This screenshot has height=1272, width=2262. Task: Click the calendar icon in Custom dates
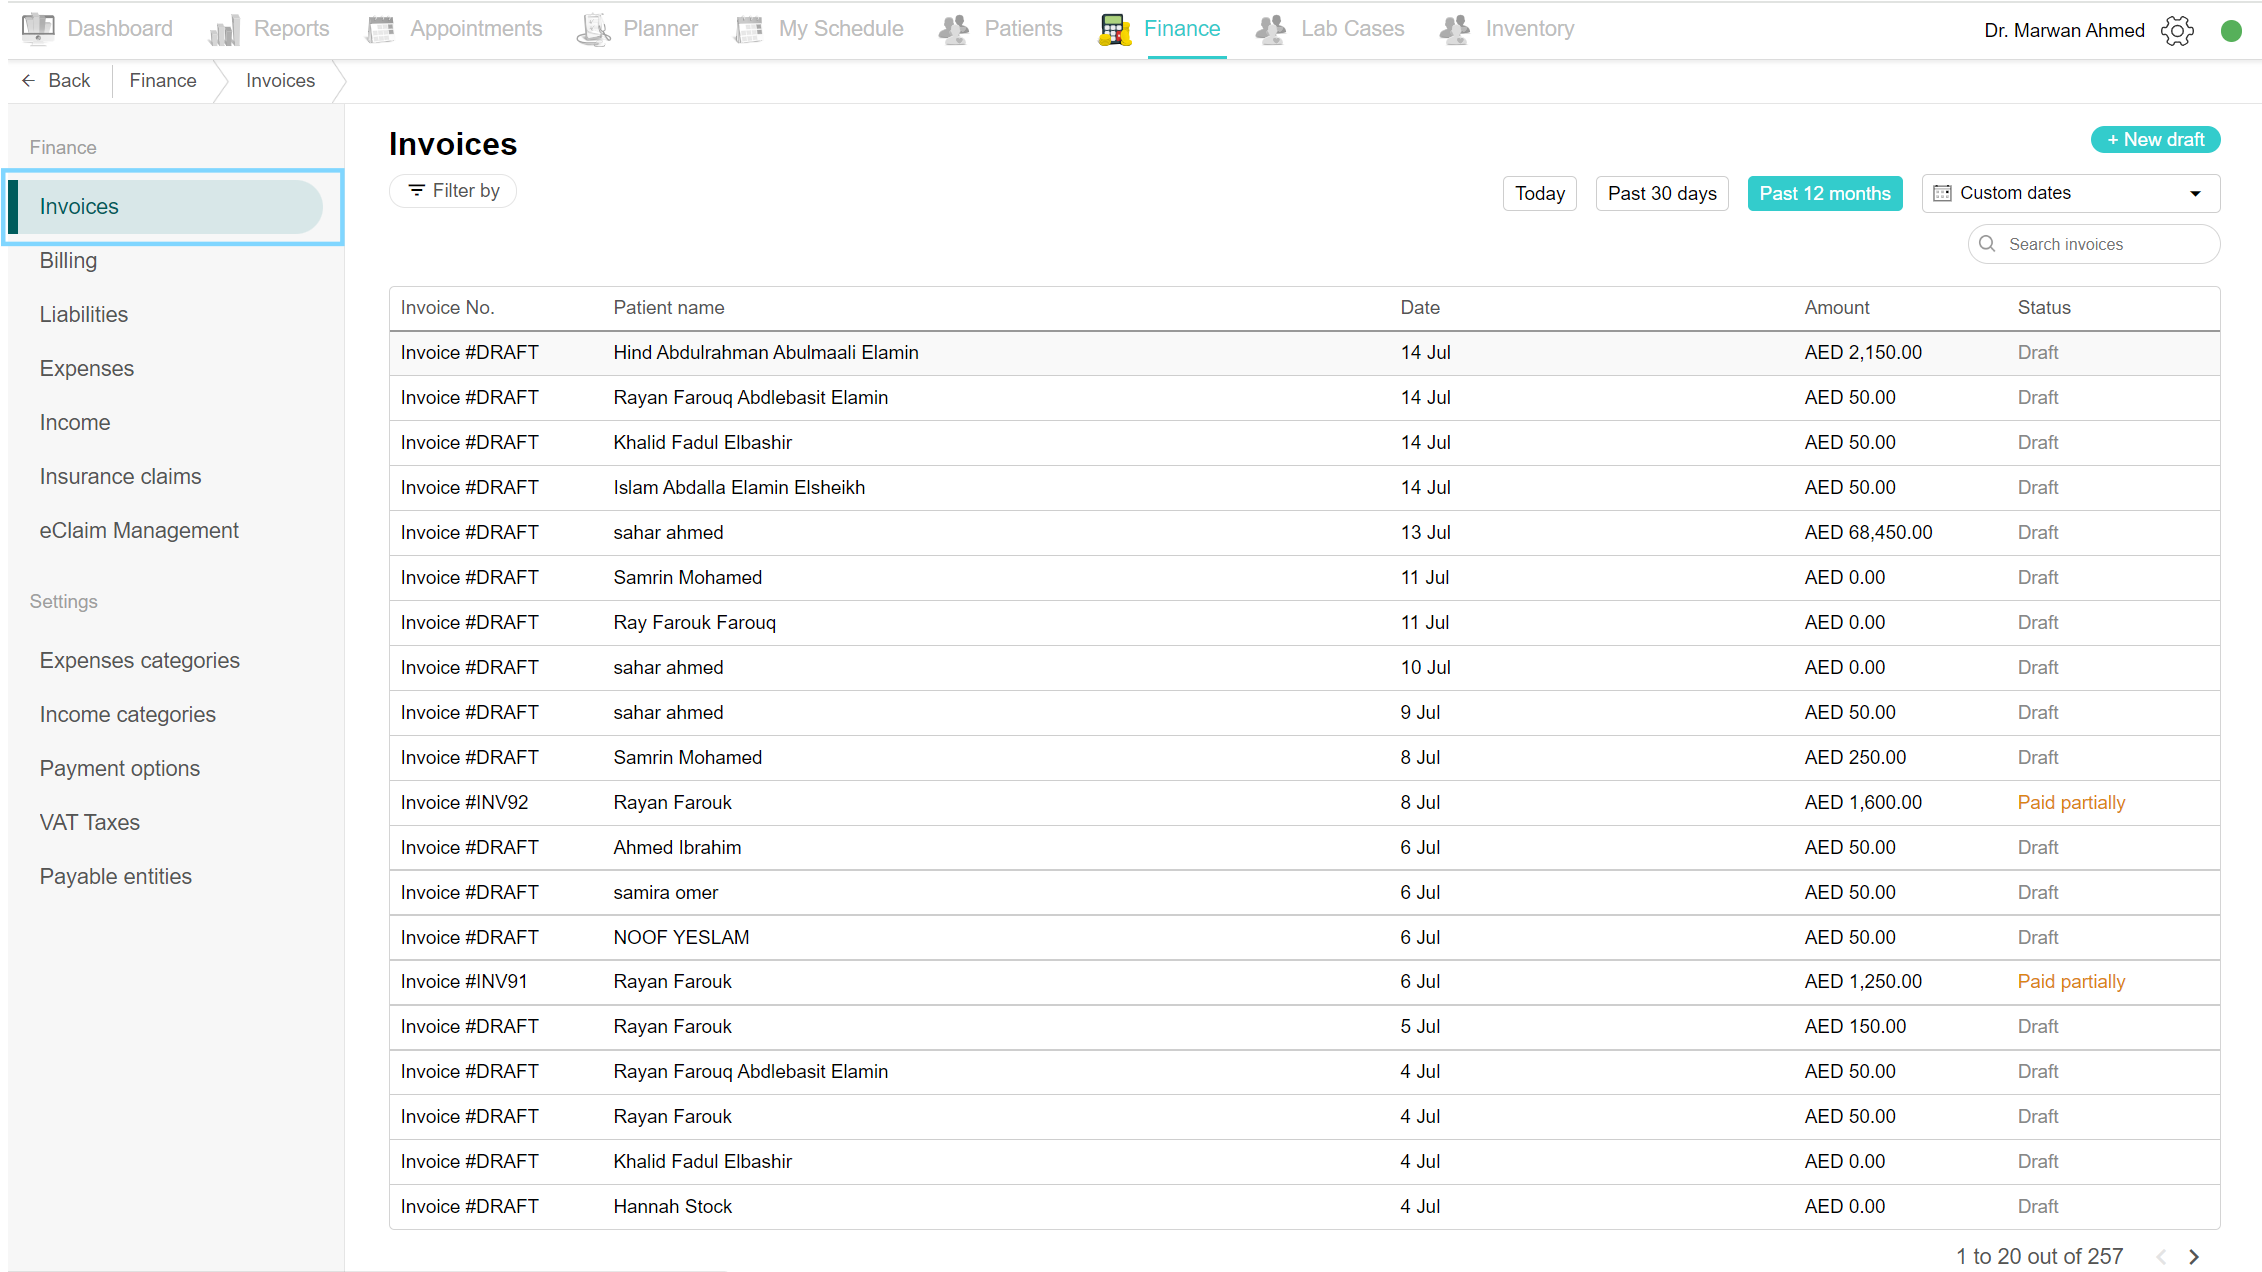point(1942,193)
